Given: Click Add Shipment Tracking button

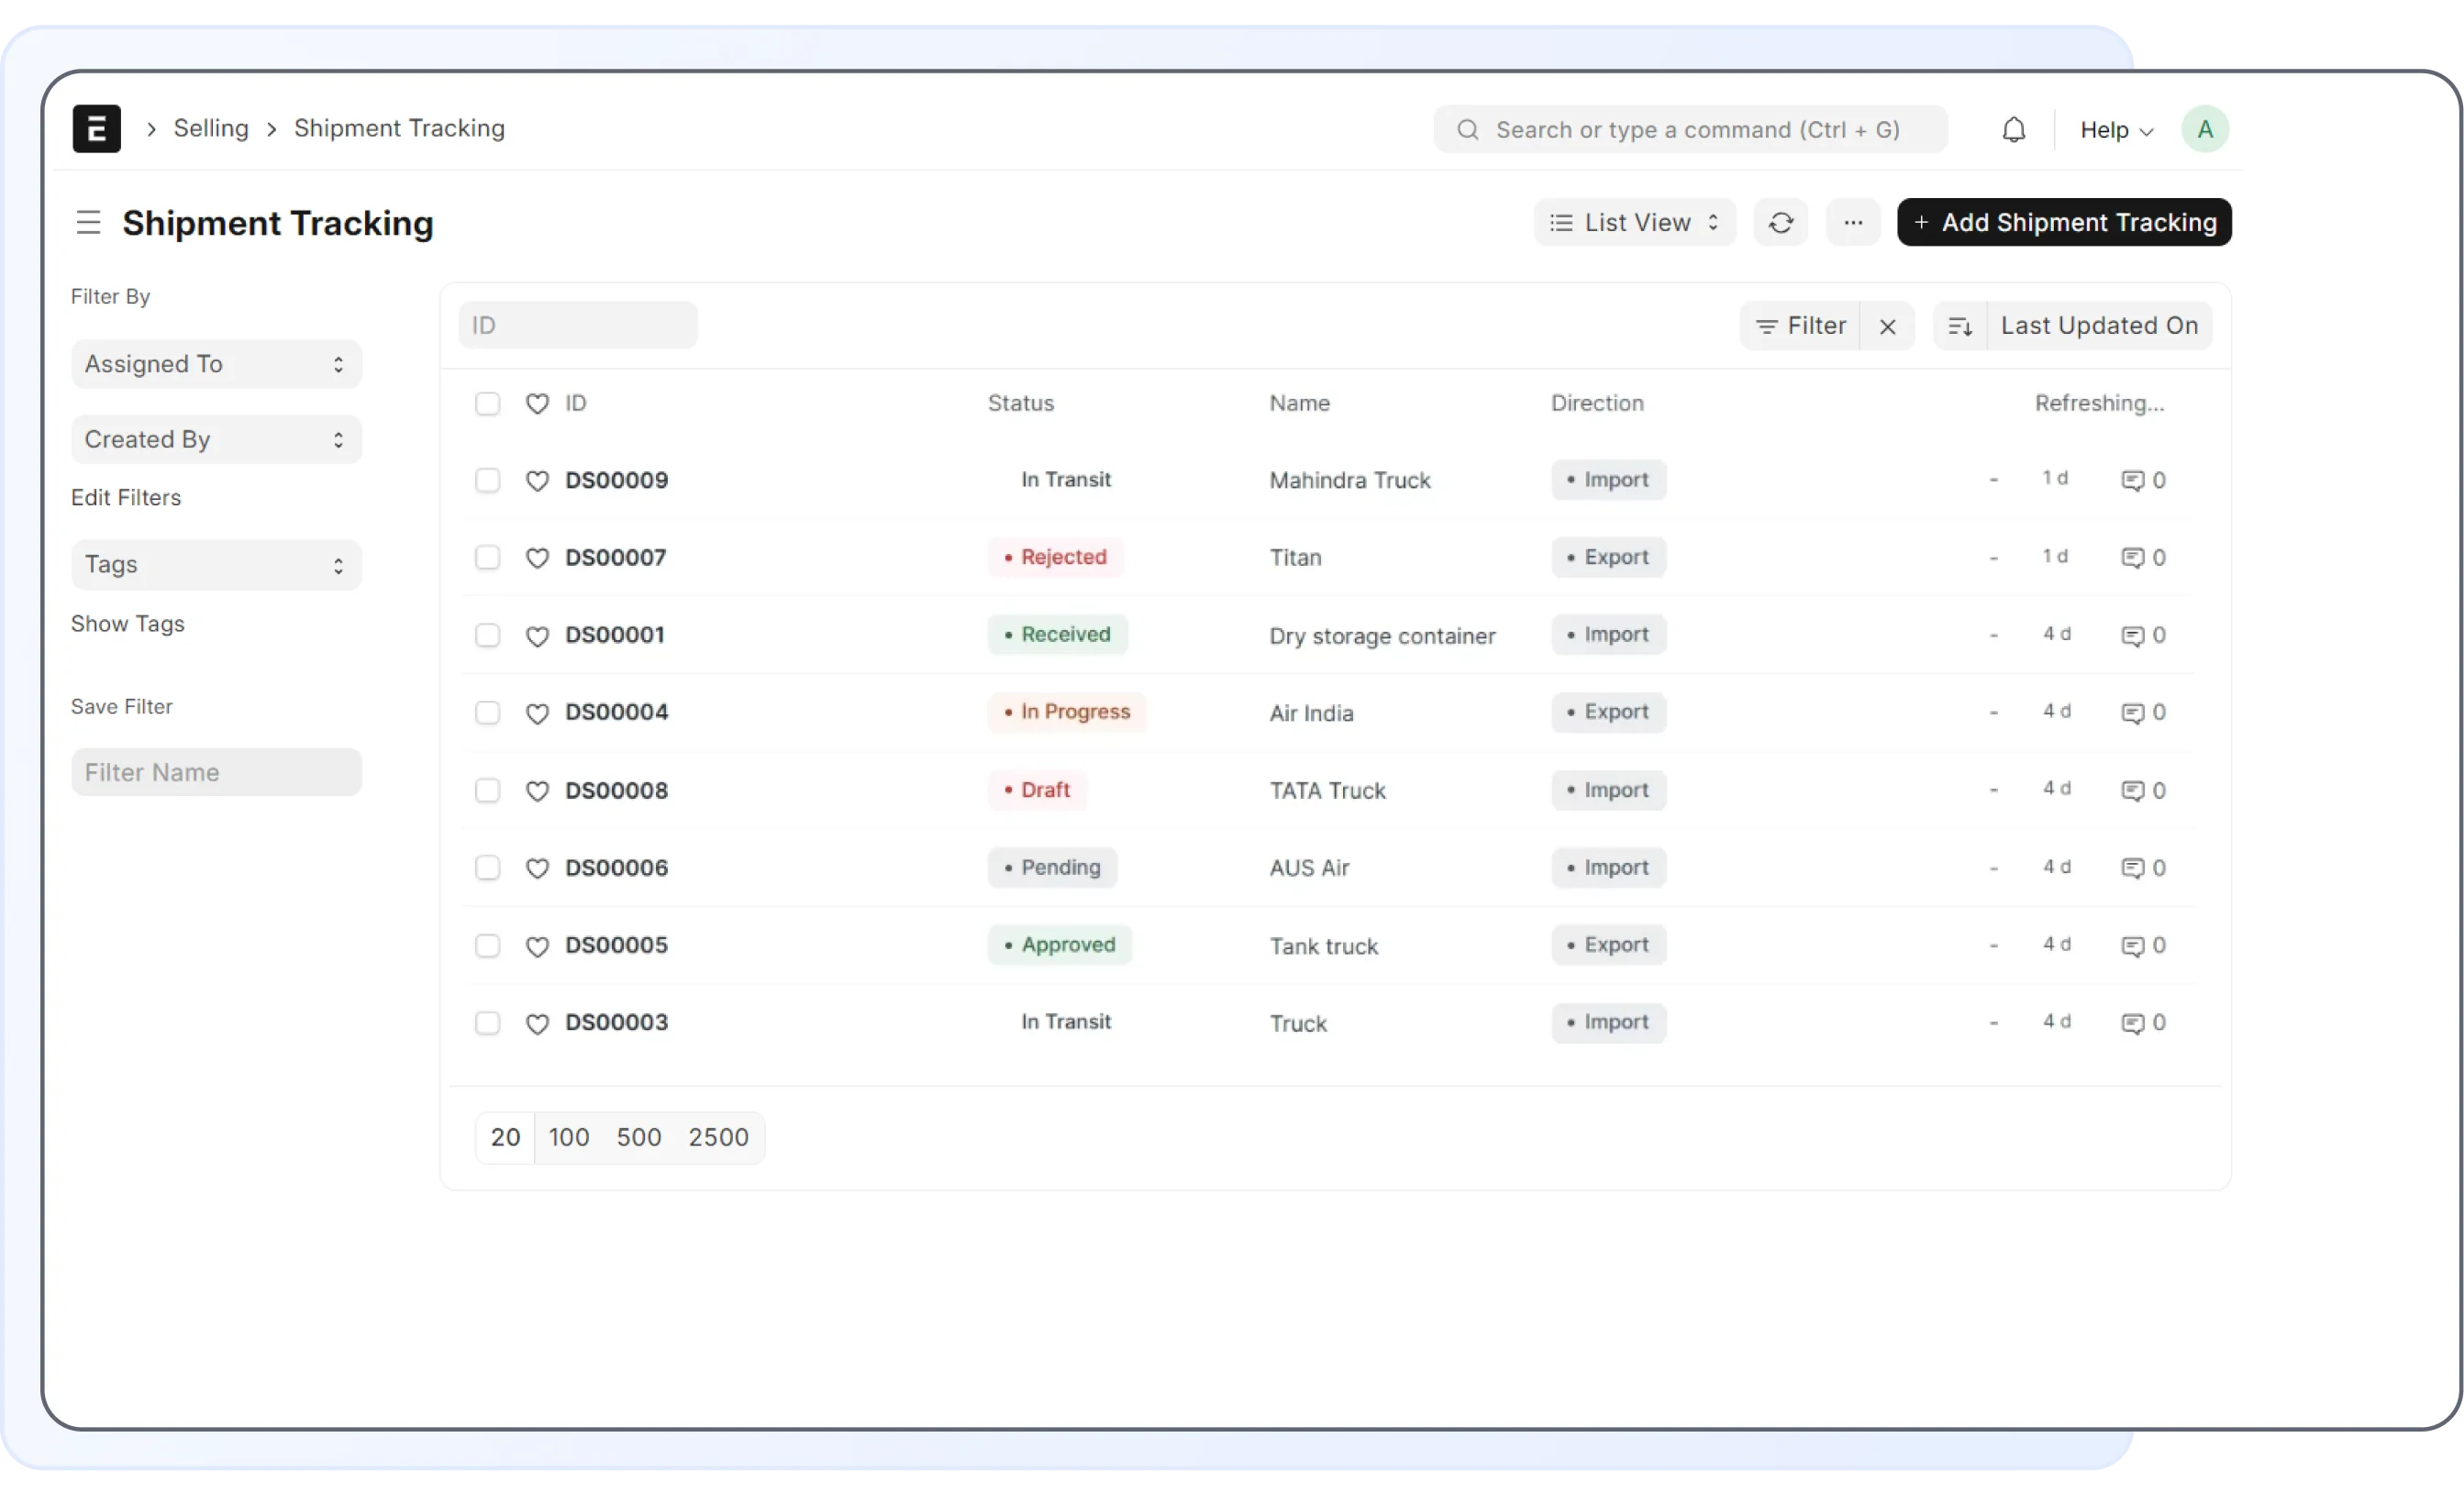Looking at the screenshot, I should pyautogui.click(x=2063, y=222).
